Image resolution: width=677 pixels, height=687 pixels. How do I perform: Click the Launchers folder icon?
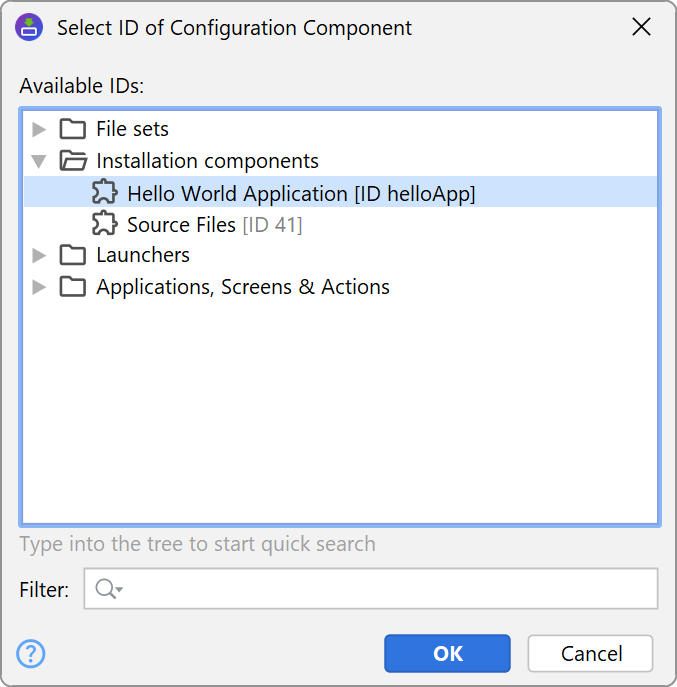click(x=72, y=255)
